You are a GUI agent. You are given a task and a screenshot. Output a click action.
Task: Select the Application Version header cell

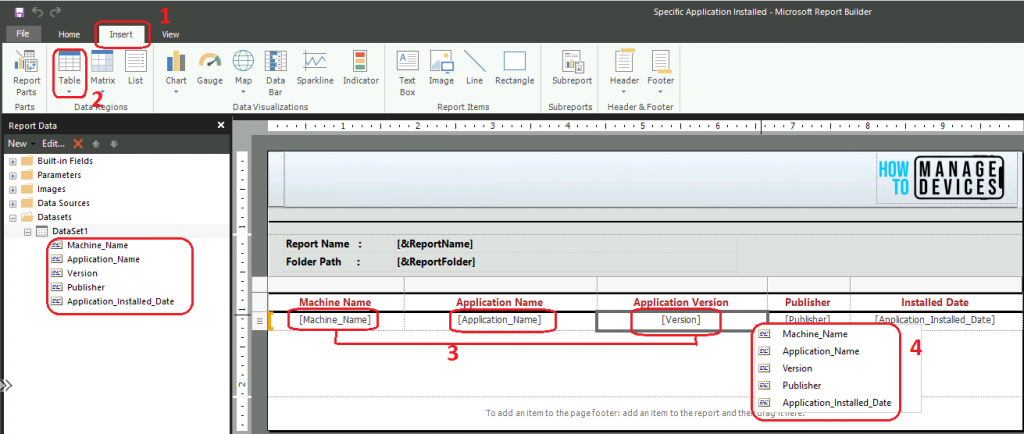[x=681, y=302]
